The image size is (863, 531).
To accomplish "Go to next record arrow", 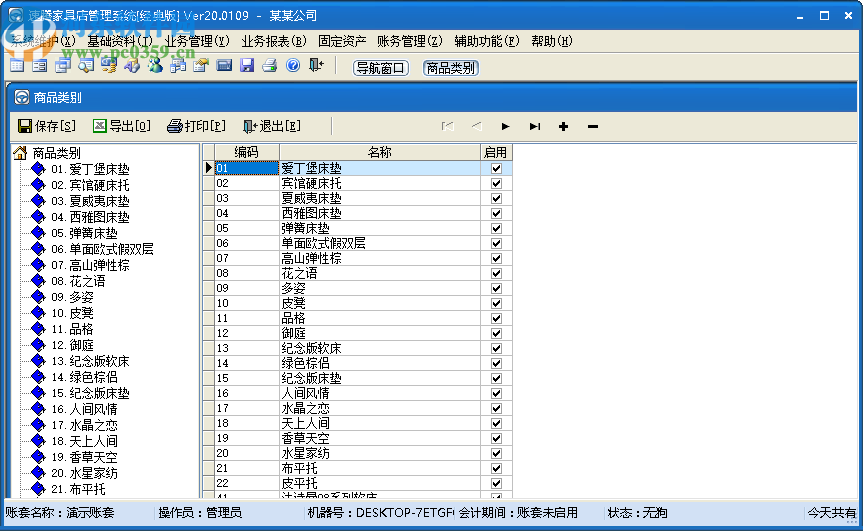I will pos(505,127).
